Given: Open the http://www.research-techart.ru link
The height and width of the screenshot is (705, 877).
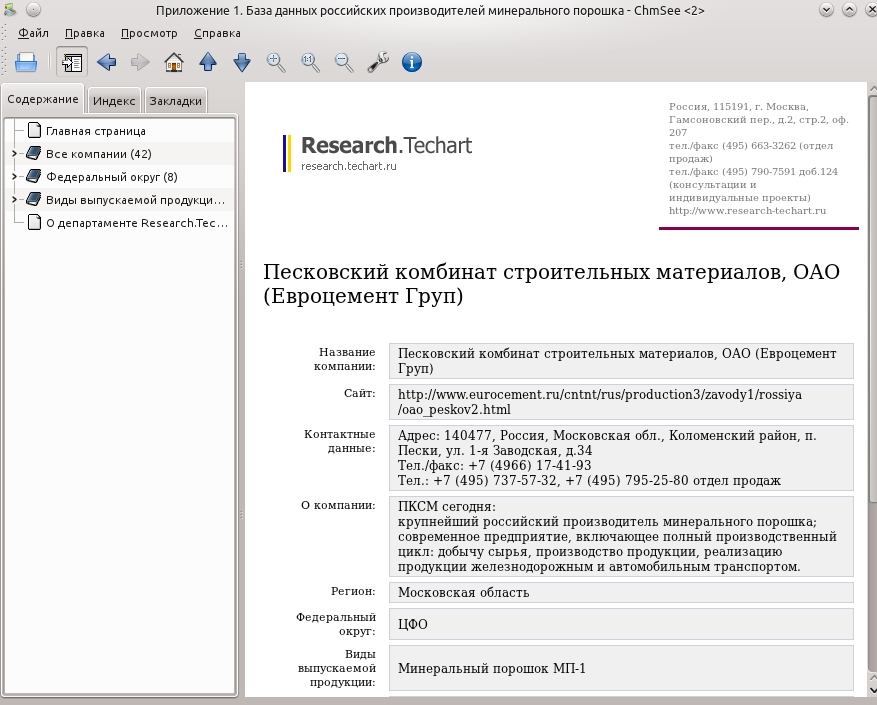Looking at the screenshot, I should [x=747, y=211].
